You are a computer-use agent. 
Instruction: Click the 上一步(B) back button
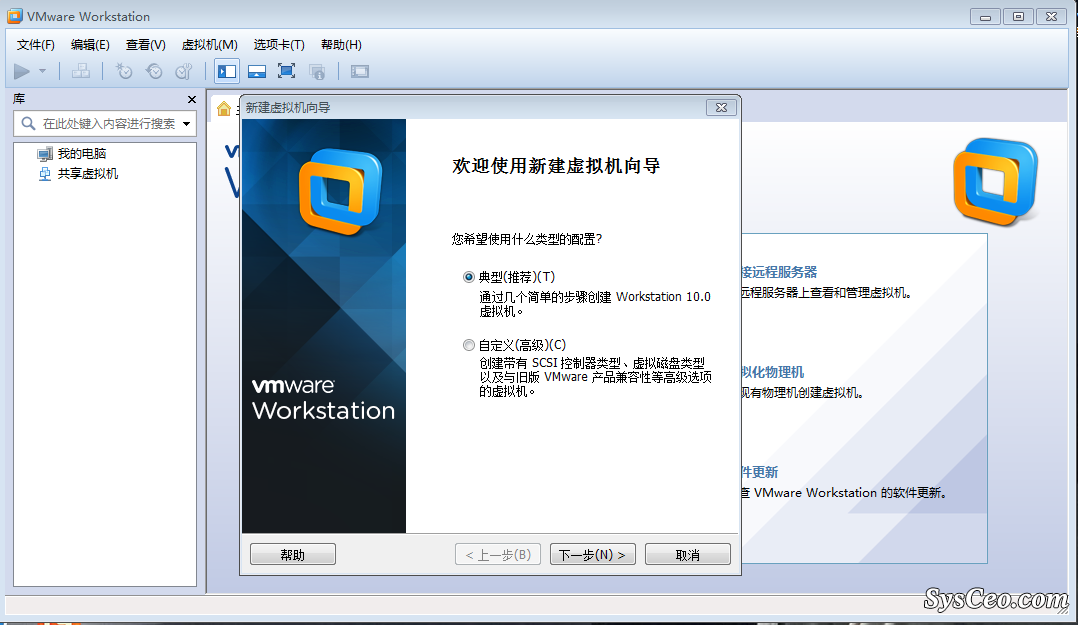(x=498, y=554)
